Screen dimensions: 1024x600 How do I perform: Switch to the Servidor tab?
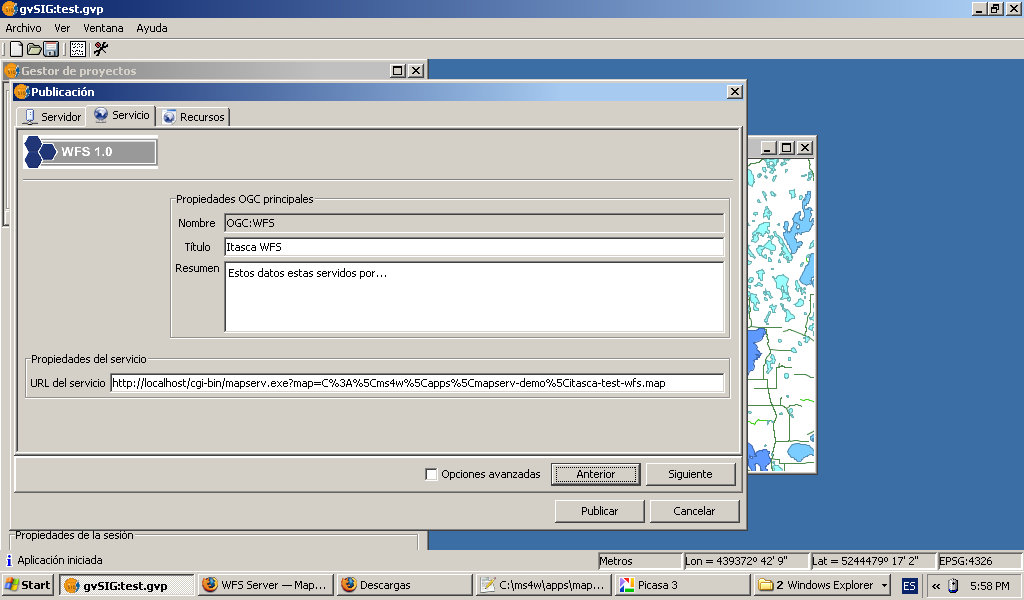point(52,117)
